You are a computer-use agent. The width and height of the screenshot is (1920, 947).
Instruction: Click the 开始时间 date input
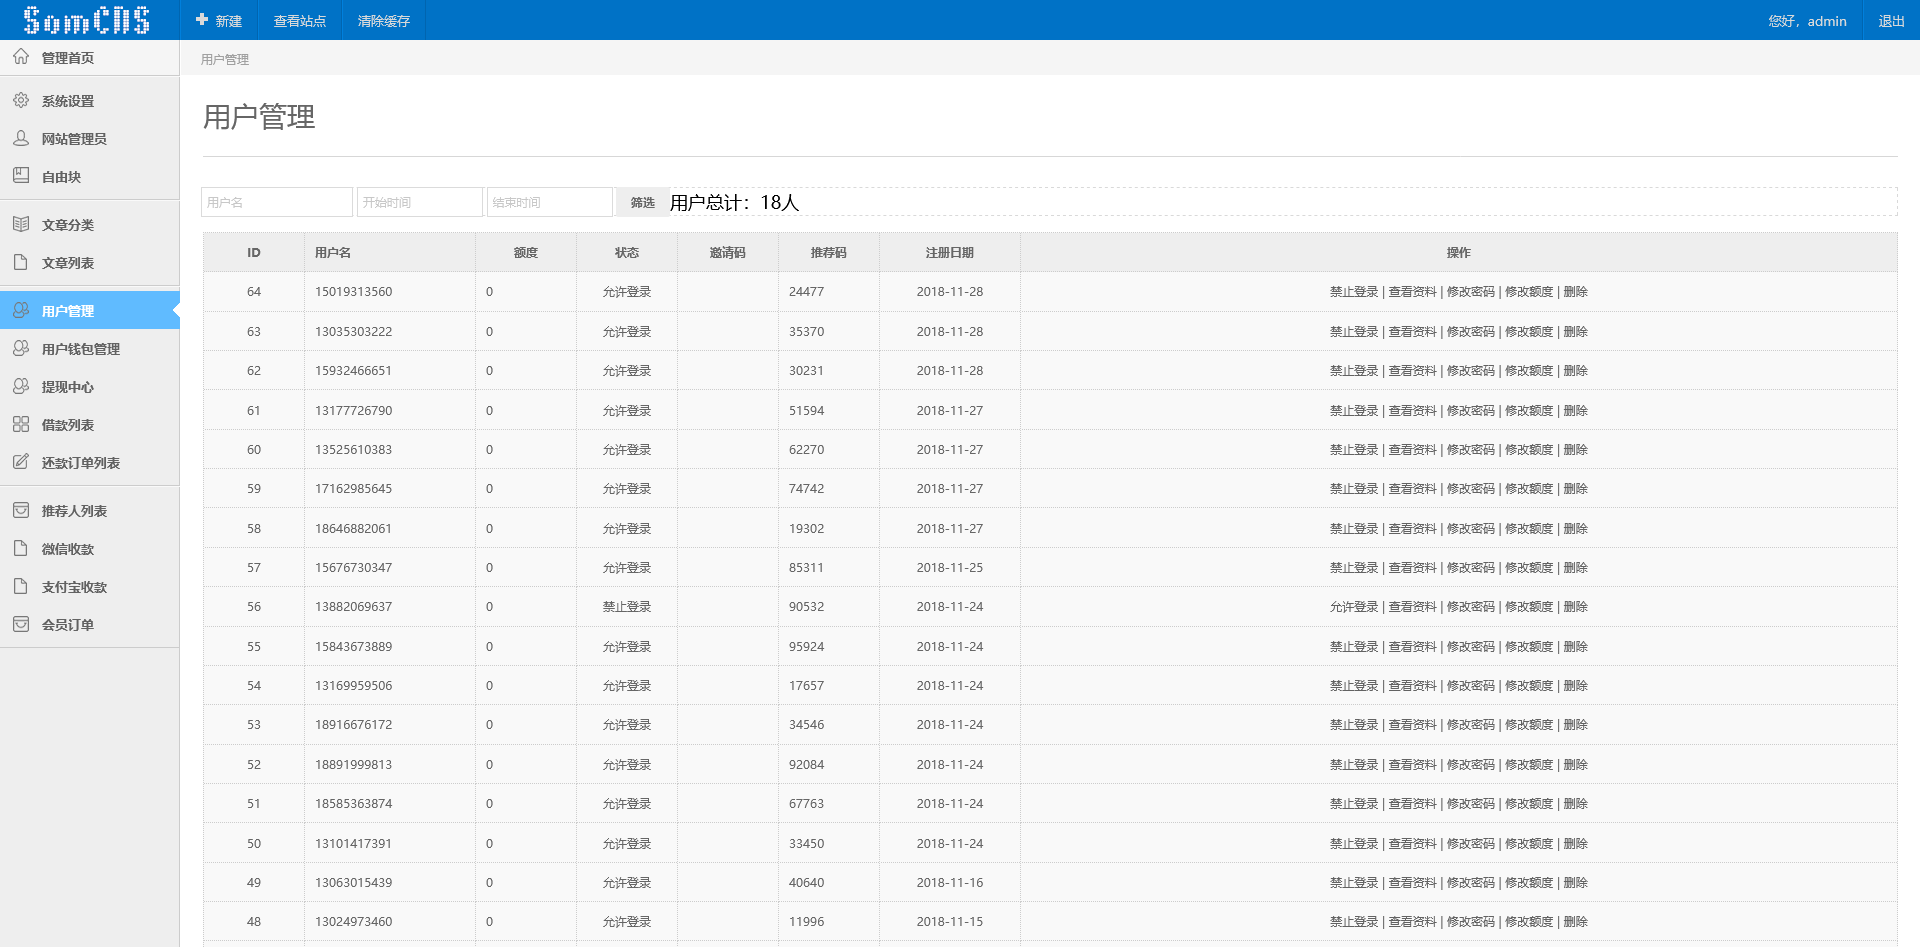(420, 202)
